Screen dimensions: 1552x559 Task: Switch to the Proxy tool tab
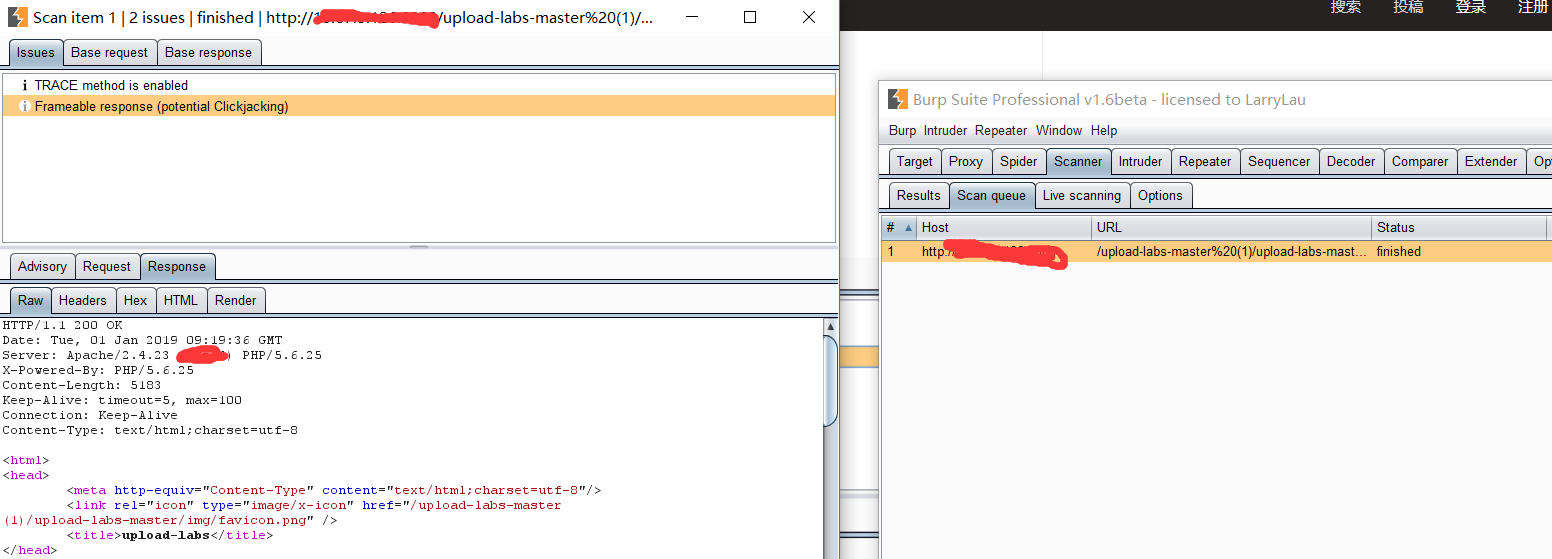click(966, 161)
